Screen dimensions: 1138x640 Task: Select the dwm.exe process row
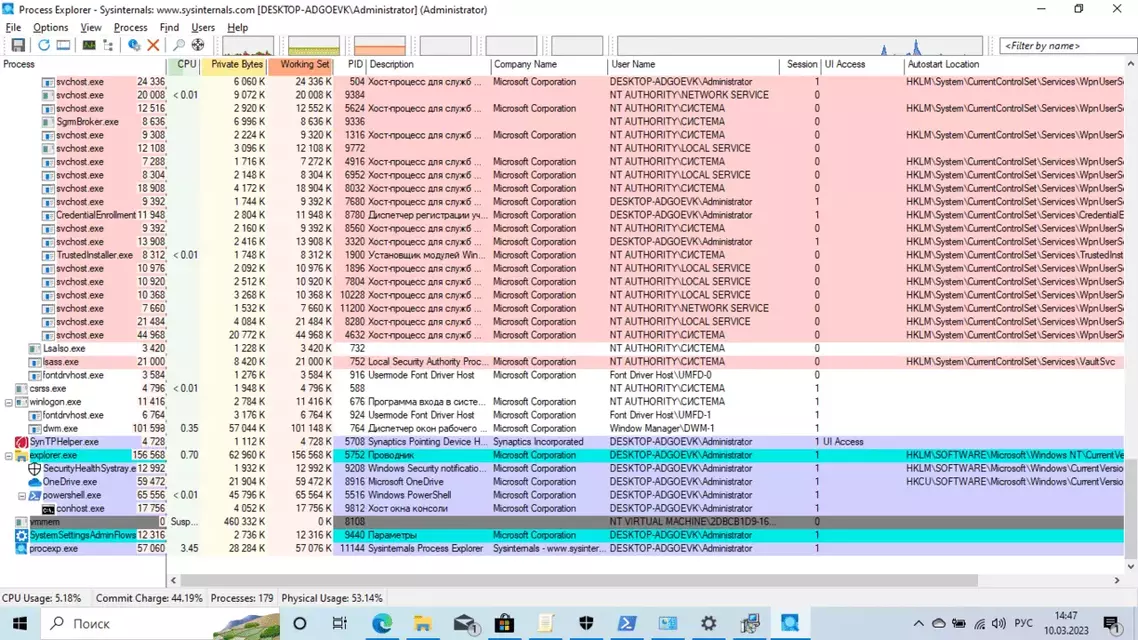(x=562, y=429)
